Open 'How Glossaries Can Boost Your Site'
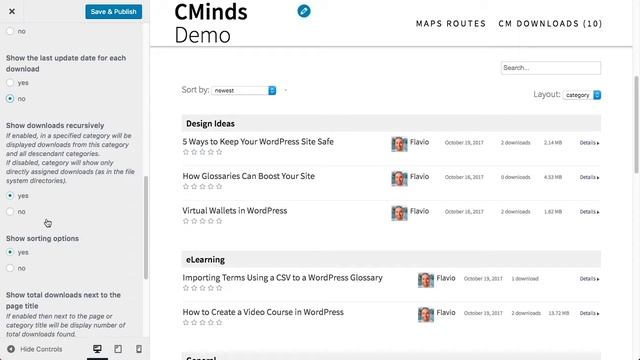640x360 pixels. (249, 176)
